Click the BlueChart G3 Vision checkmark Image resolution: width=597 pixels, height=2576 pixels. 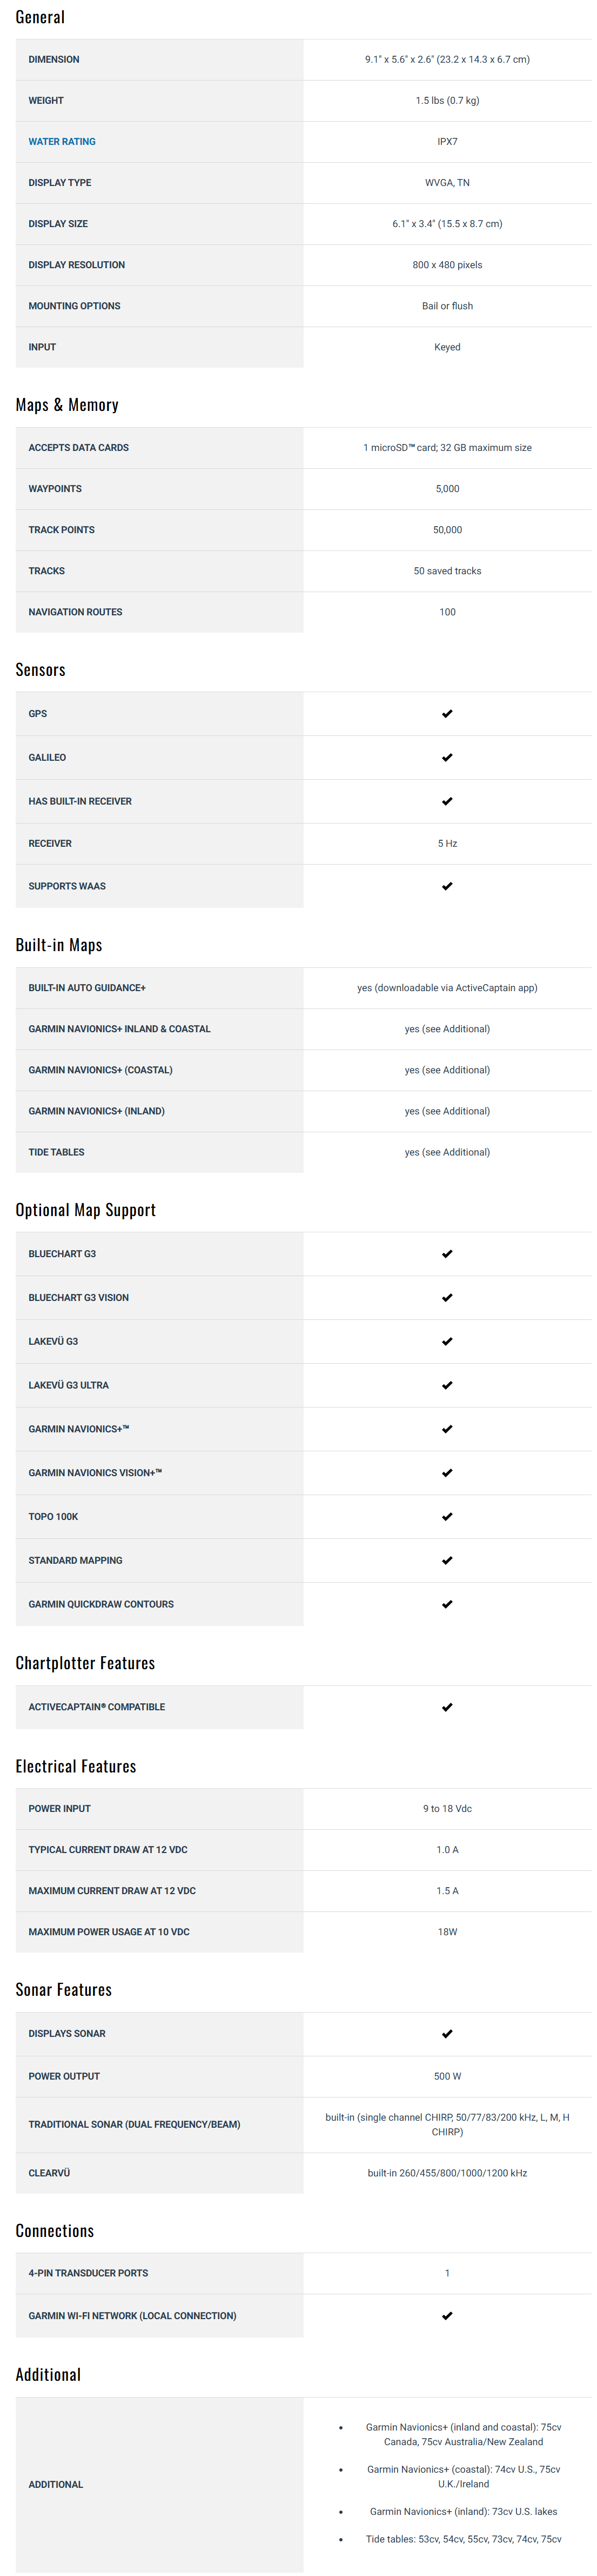pyautogui.click(x=447, y=1298)
